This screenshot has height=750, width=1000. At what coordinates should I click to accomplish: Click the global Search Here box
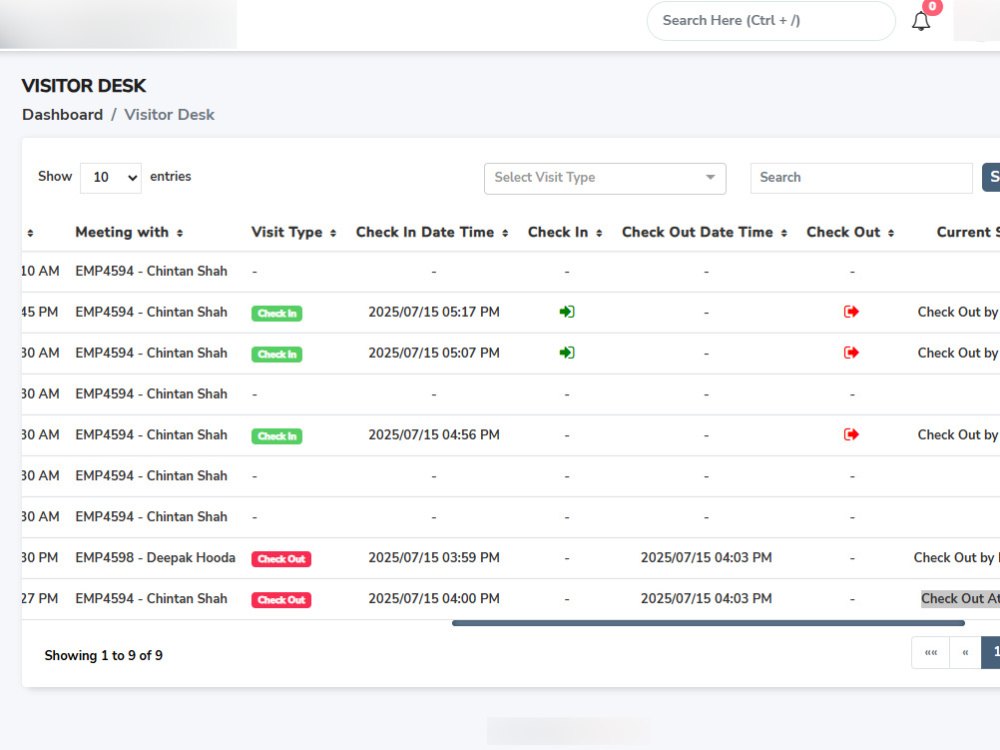771,21
